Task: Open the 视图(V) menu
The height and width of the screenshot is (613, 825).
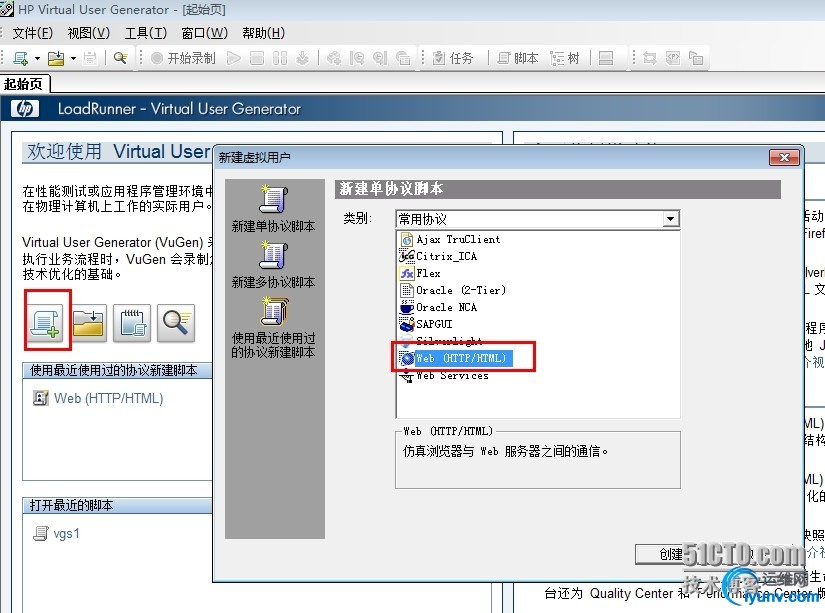Action: (x=88, y=33)
